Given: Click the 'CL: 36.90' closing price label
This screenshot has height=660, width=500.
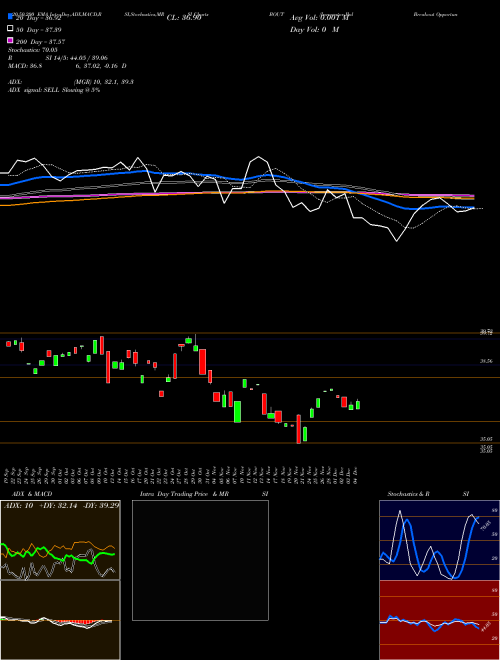Looking at the screenshot, I should click(x=184, y=18).
